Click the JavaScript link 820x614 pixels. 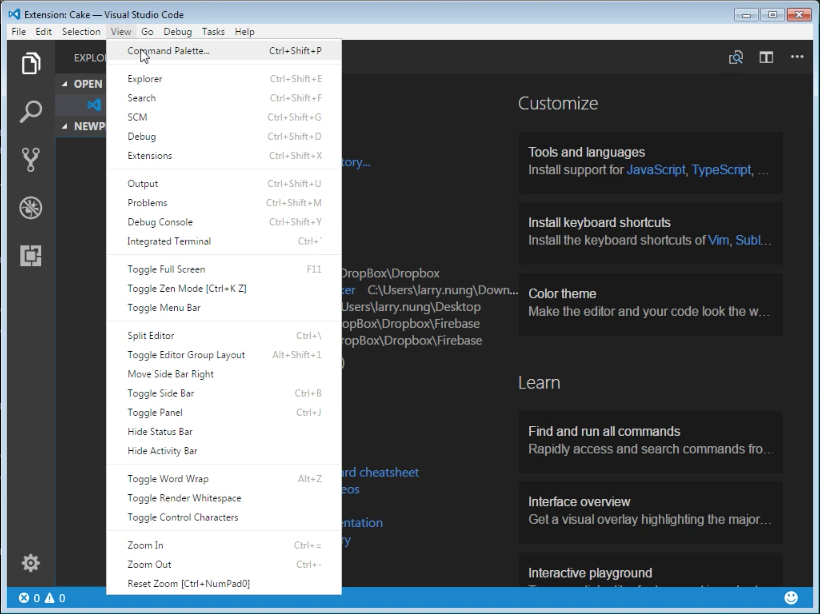click(x=656, y=169)
